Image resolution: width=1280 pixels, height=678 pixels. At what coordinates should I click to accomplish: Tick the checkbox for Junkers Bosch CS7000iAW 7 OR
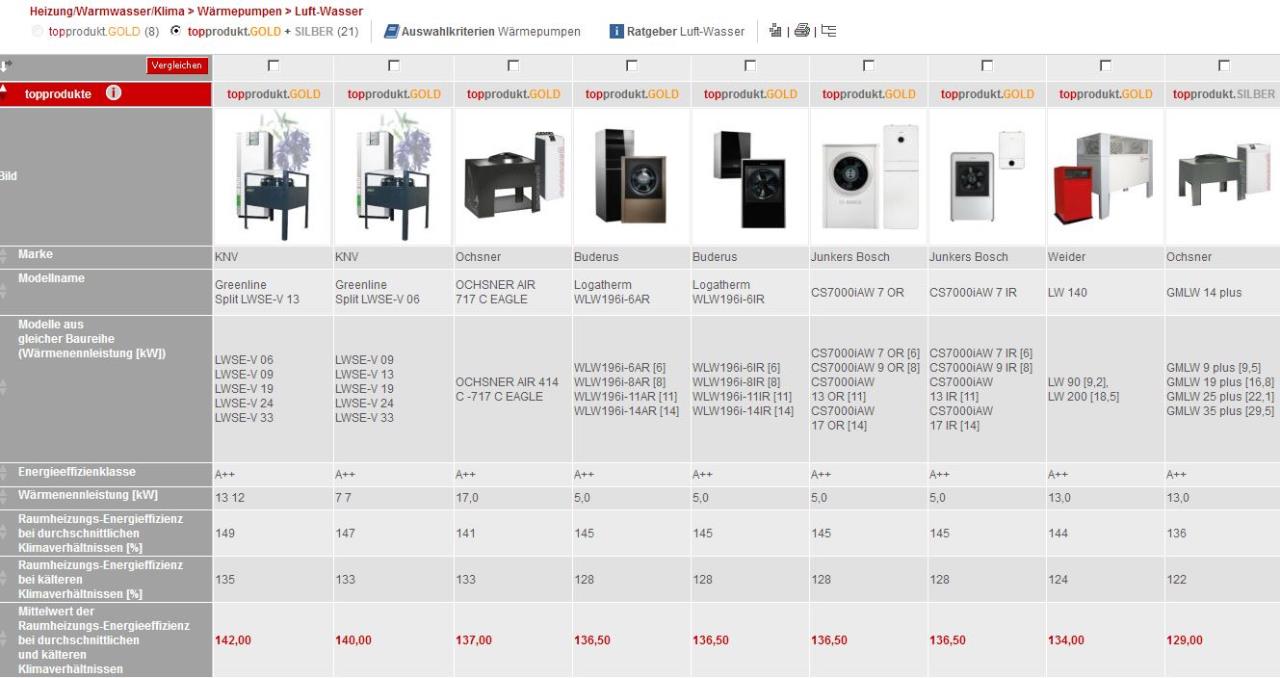point(868,66)
